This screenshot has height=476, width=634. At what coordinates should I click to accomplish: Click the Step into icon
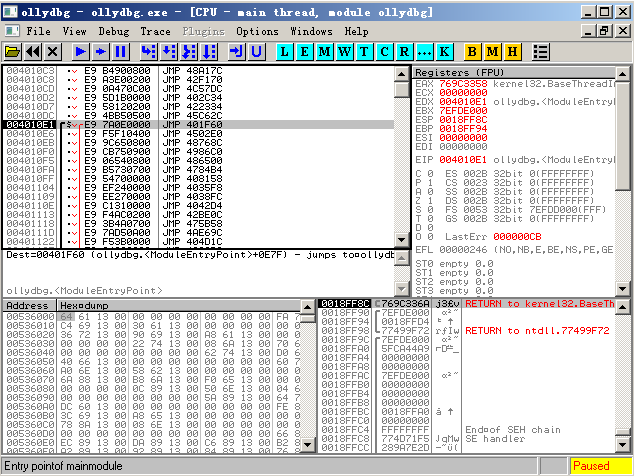tap(148, 52)
